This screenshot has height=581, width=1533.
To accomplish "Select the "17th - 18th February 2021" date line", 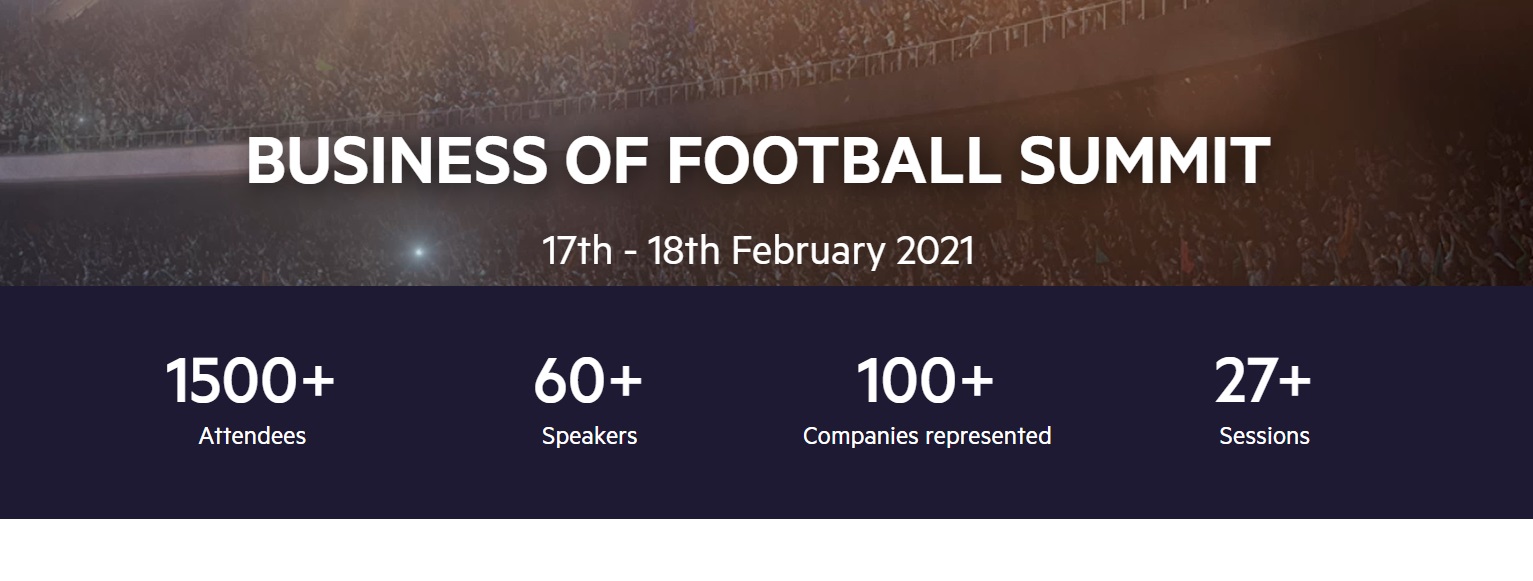I will 757,250.
